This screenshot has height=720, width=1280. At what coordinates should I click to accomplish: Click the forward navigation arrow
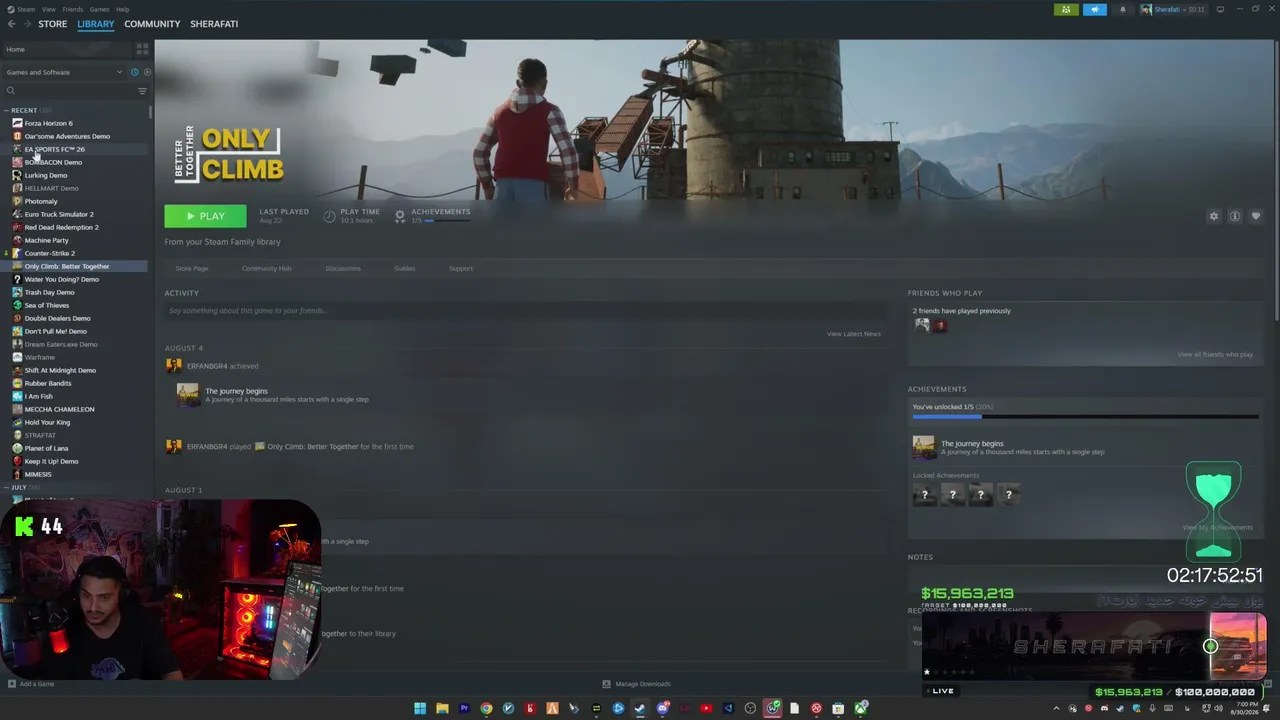click(26, 24)
